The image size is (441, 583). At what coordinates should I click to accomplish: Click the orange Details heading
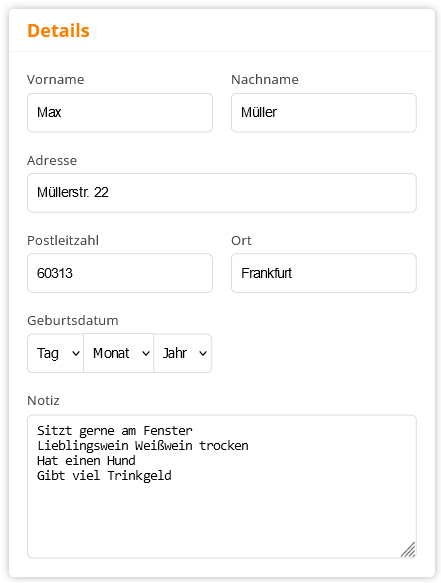pos(58,30)
